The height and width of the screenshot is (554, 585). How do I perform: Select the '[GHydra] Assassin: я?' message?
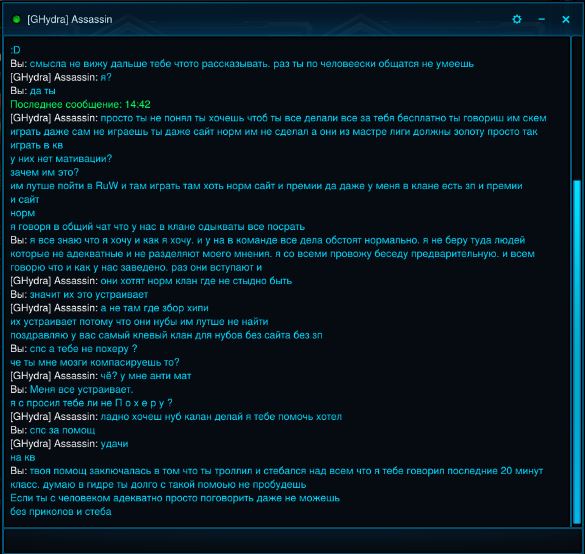point(61,77)
